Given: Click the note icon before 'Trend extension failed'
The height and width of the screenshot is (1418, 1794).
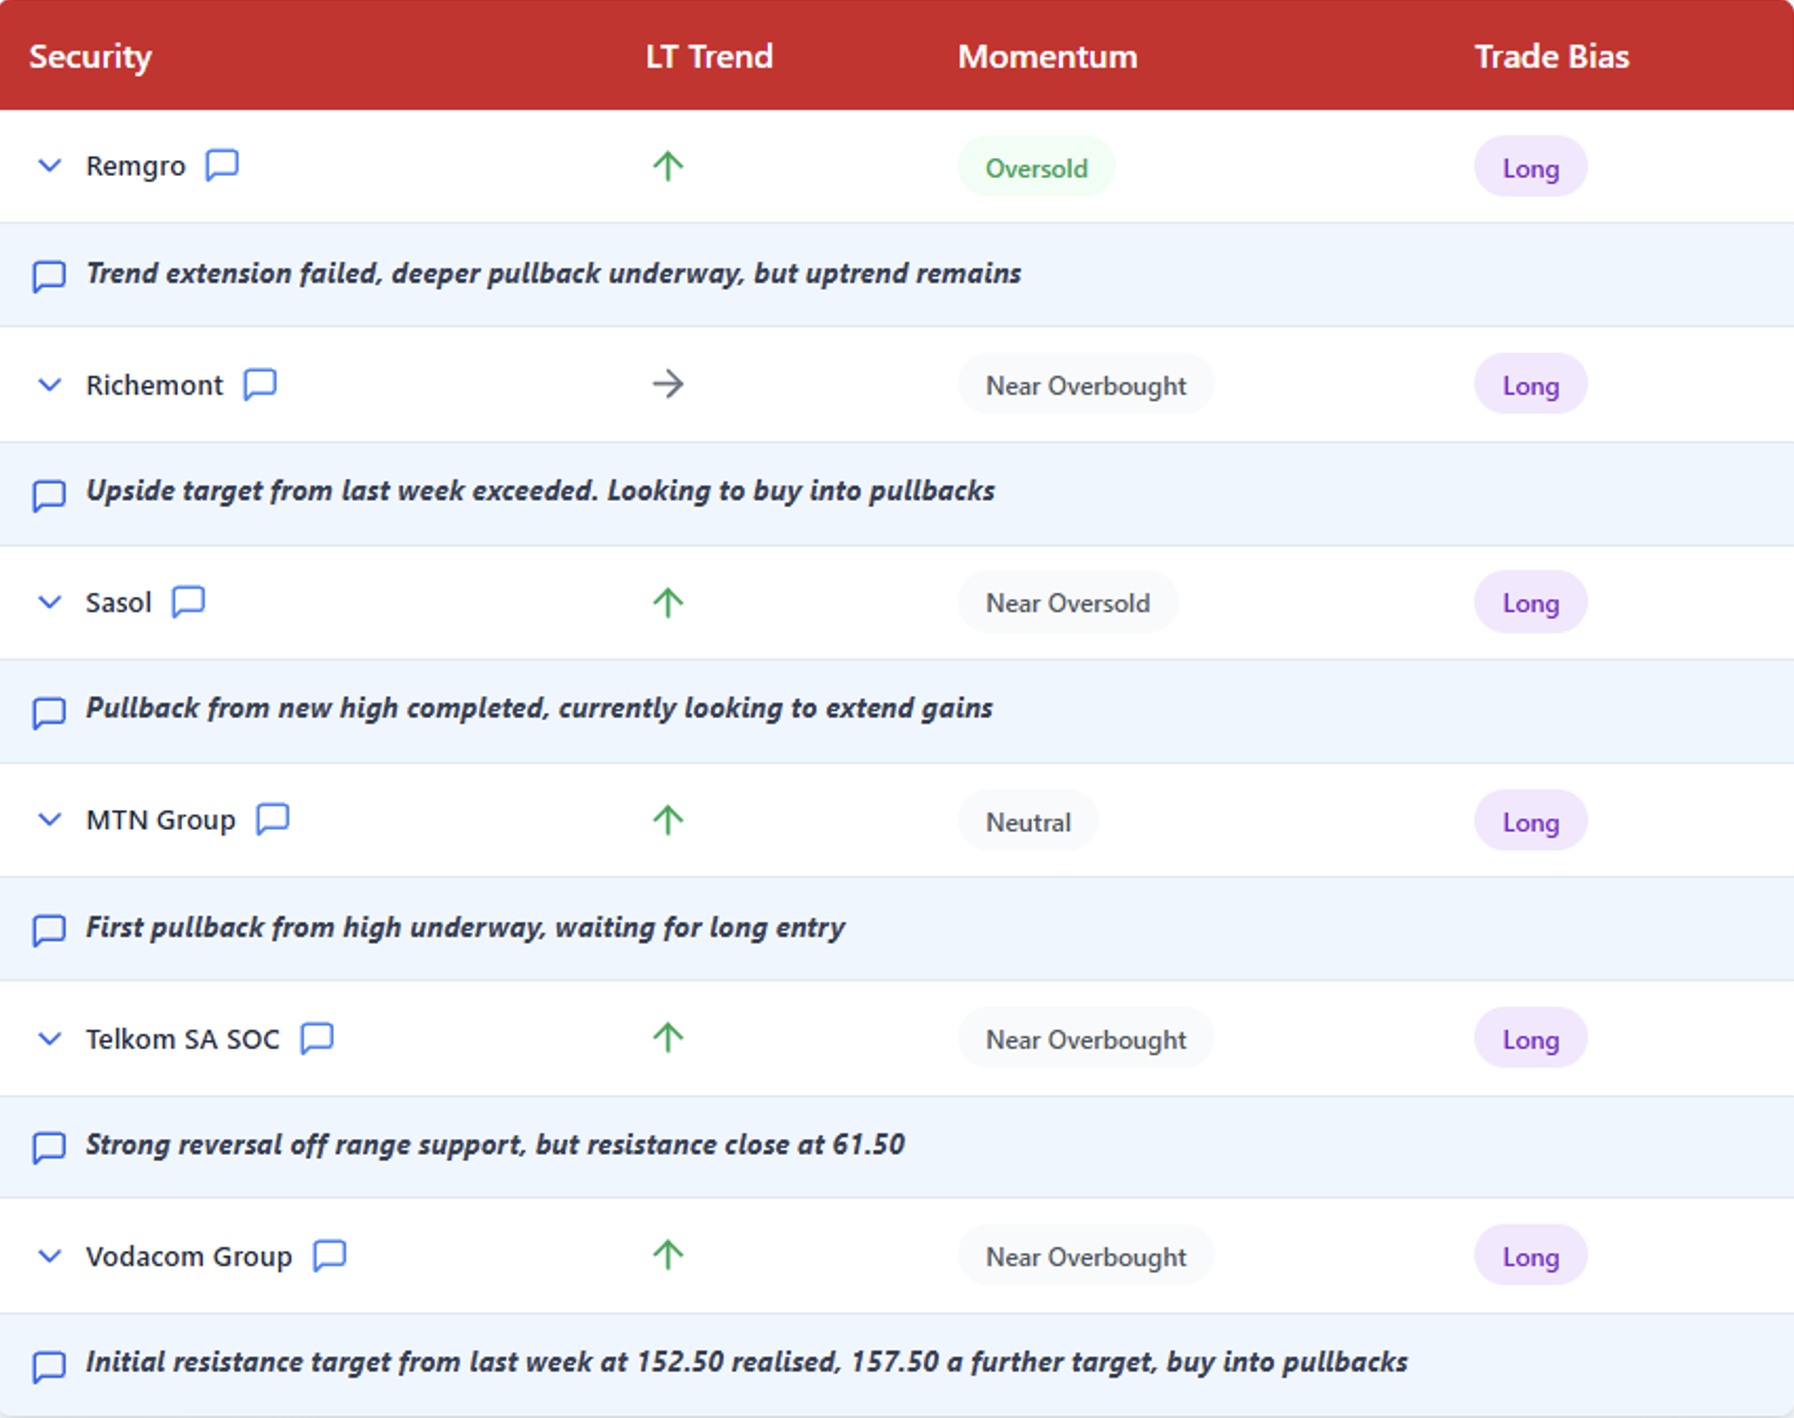Looking at the screenshot, I should point(49,275).
